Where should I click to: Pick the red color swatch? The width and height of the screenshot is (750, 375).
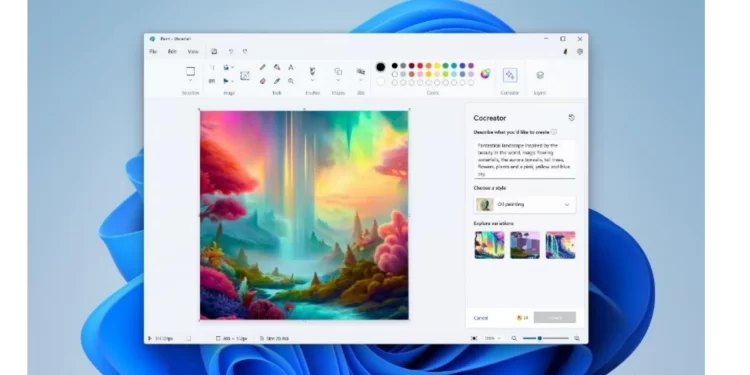tap(420, 66)
